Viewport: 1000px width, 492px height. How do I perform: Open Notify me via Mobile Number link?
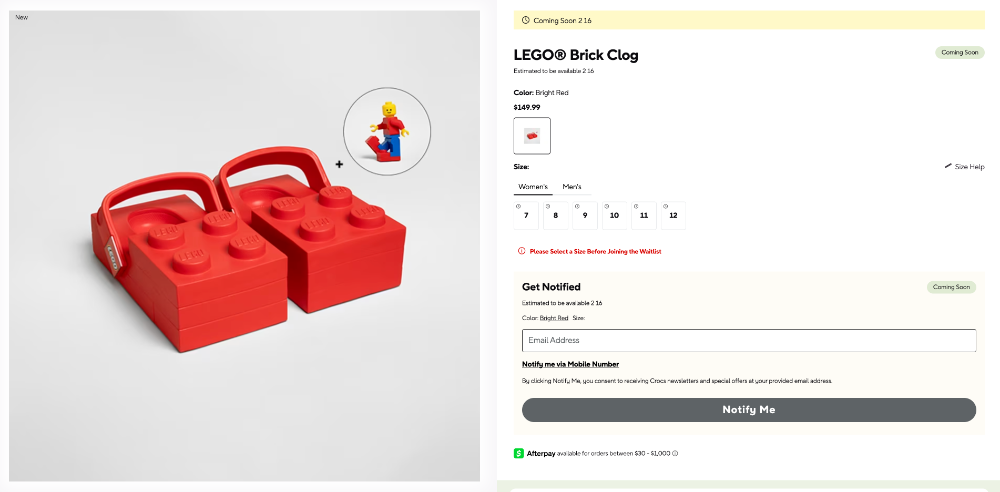(x=570, y=364)
